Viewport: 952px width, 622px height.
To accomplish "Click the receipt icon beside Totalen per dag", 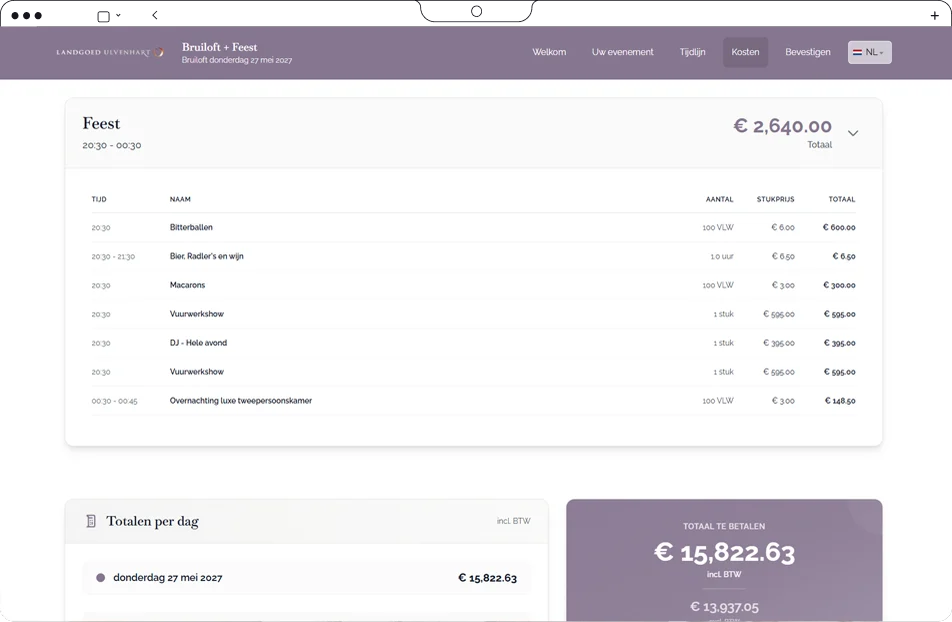I will coord(91,521).
